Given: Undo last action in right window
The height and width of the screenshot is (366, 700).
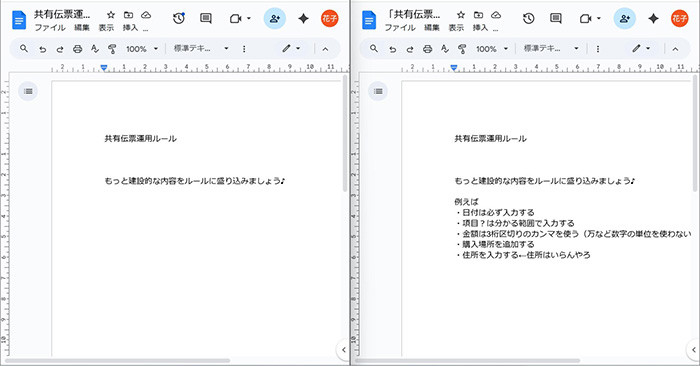Looking at the screenshot, I should point(392,49).
